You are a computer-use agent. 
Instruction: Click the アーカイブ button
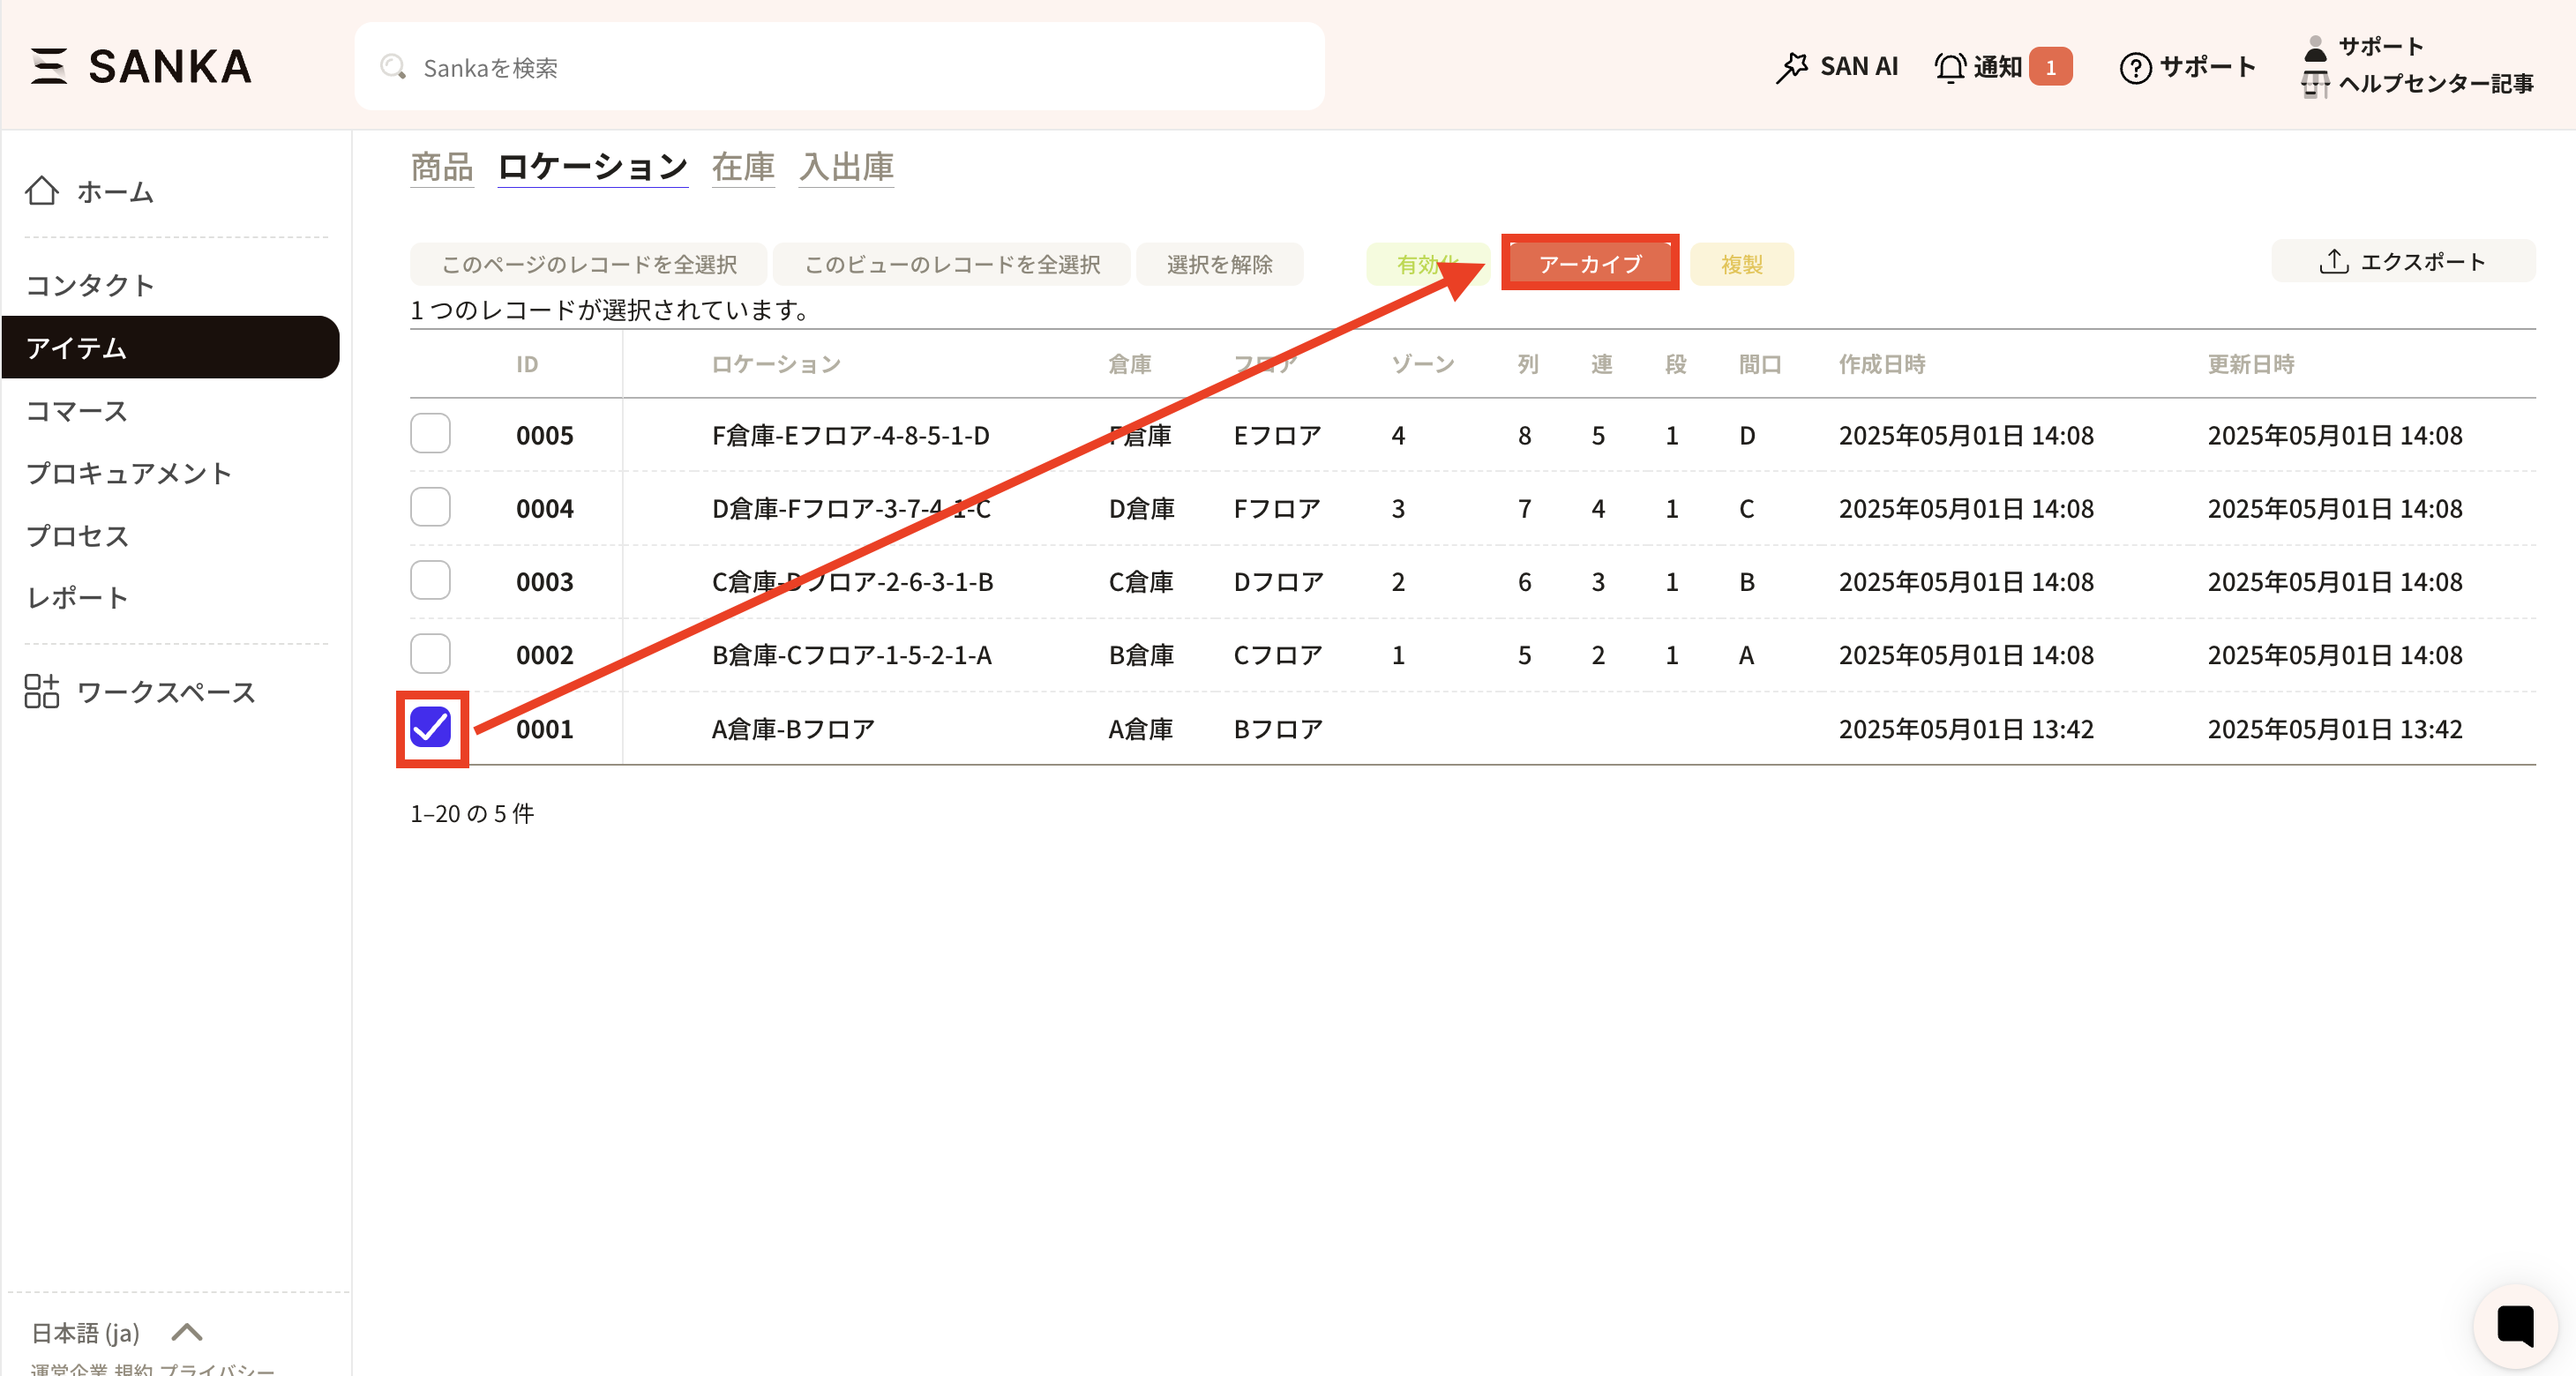pos(1589,263)
